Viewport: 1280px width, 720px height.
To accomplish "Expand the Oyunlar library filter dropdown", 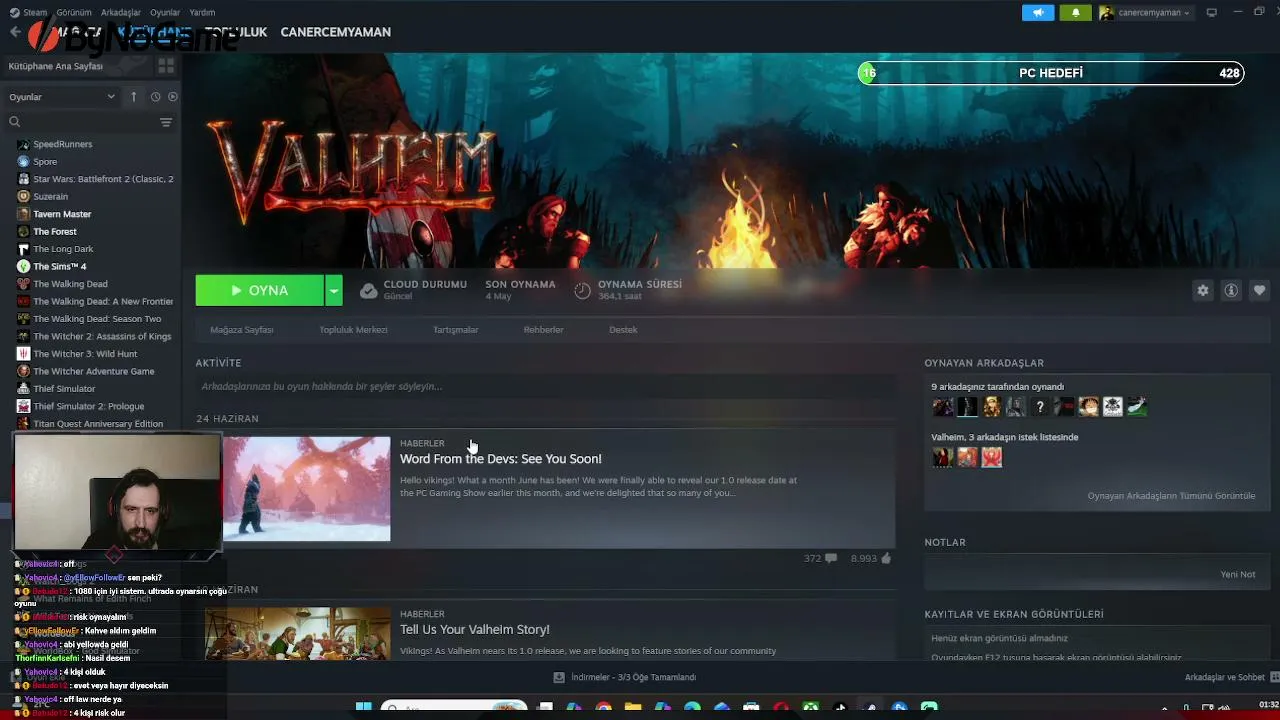I will pos(62,97).
